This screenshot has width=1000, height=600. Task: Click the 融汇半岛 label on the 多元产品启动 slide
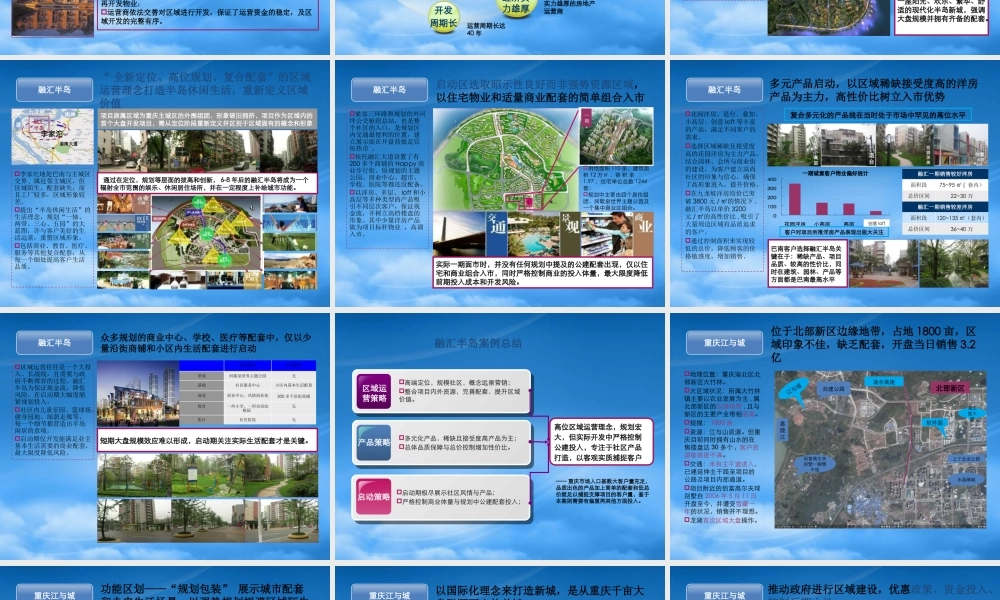[x=724, y=89]
